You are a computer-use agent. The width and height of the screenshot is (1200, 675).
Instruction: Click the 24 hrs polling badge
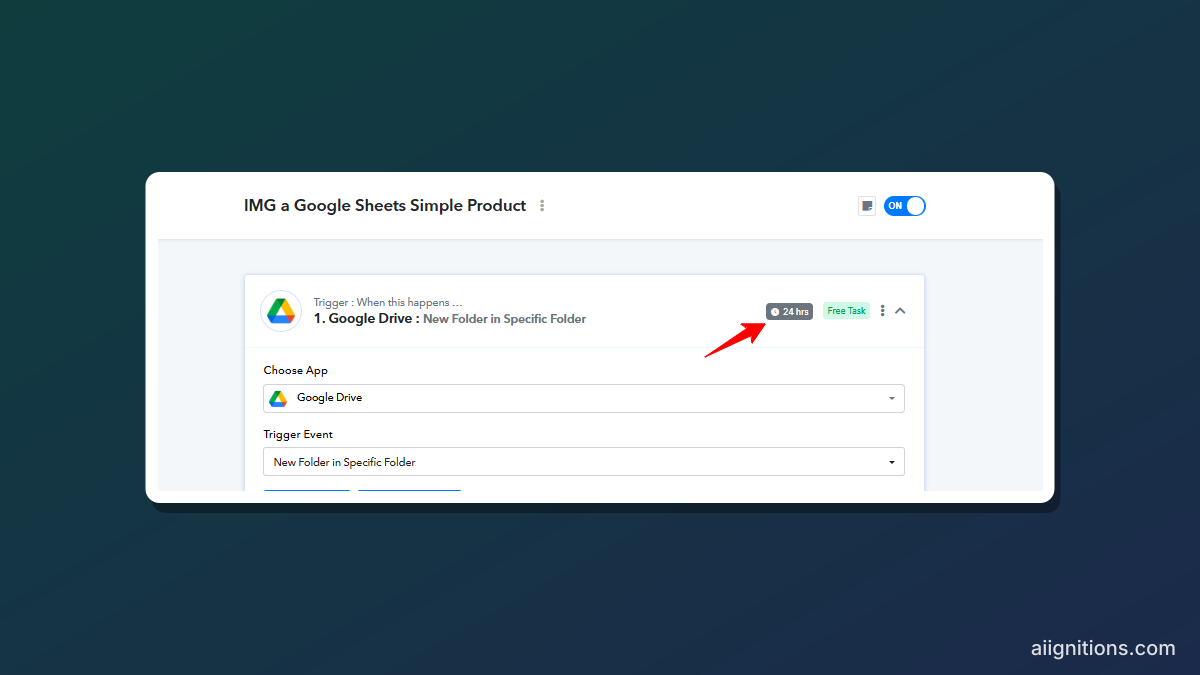[789, 311]
